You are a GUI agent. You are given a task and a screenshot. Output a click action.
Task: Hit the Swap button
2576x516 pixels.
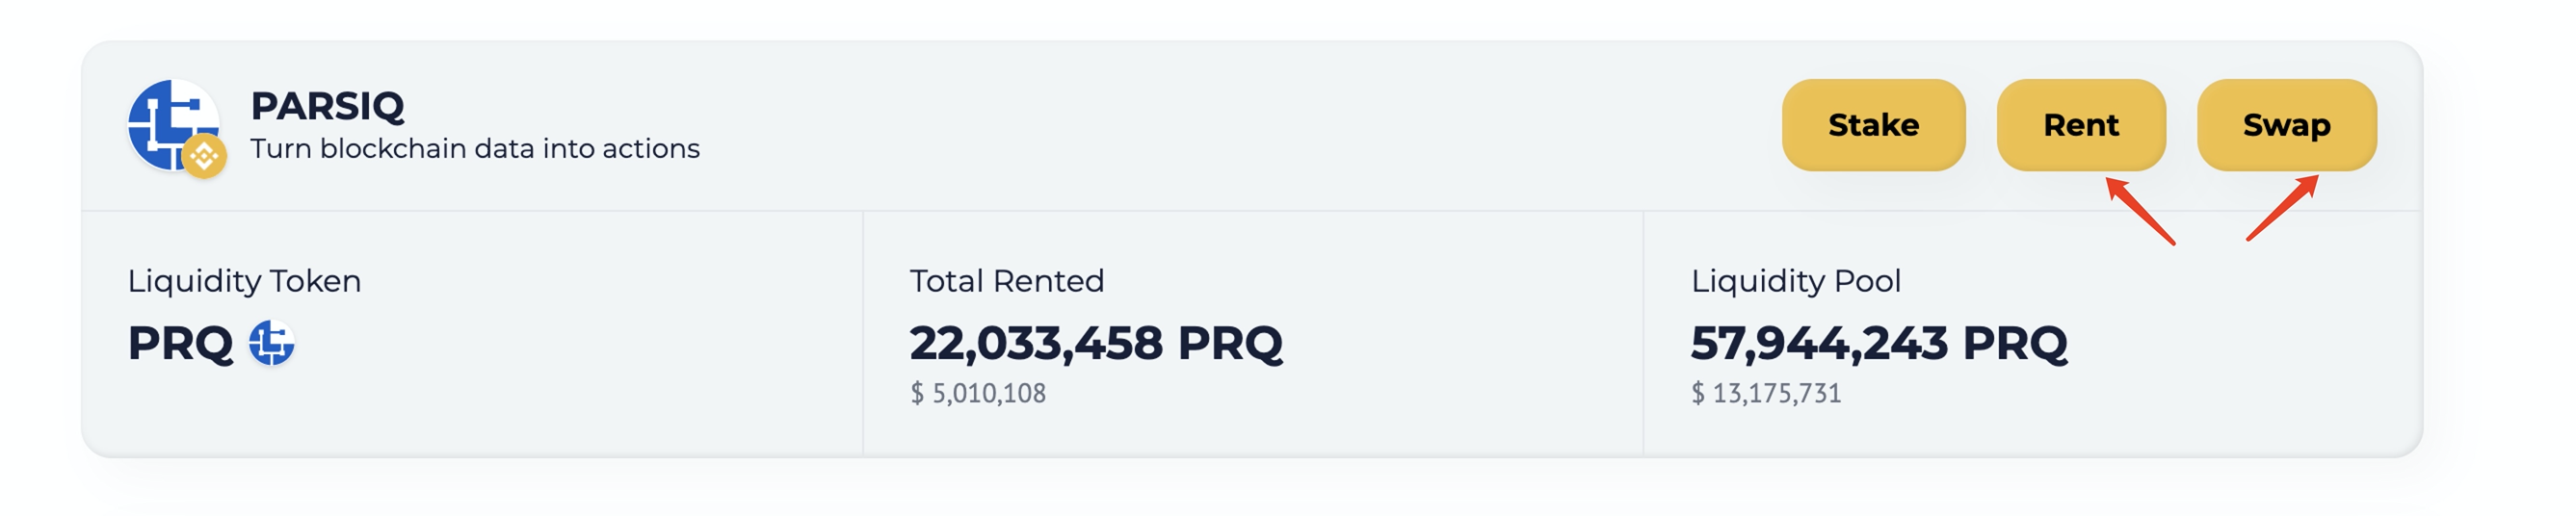tap(2286, 125)
